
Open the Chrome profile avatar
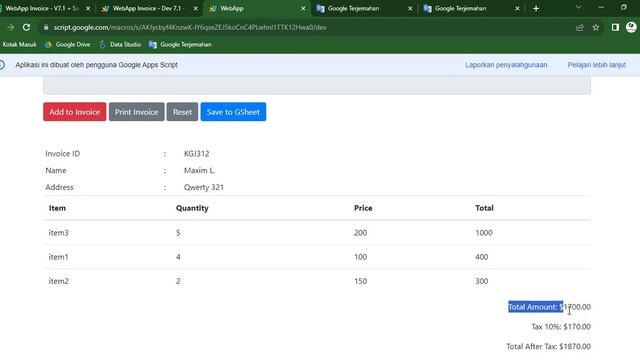631,27
